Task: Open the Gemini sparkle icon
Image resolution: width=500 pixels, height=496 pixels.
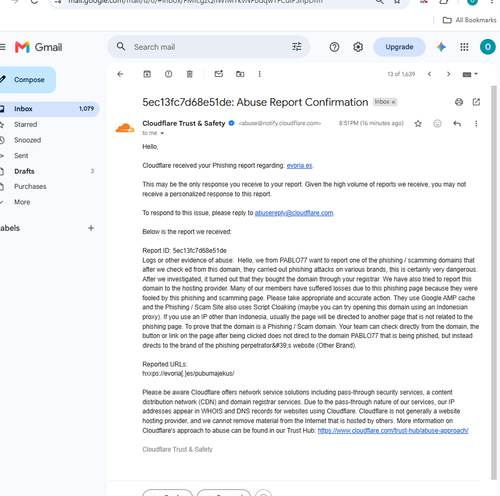Action: click(x=441, y=47)
